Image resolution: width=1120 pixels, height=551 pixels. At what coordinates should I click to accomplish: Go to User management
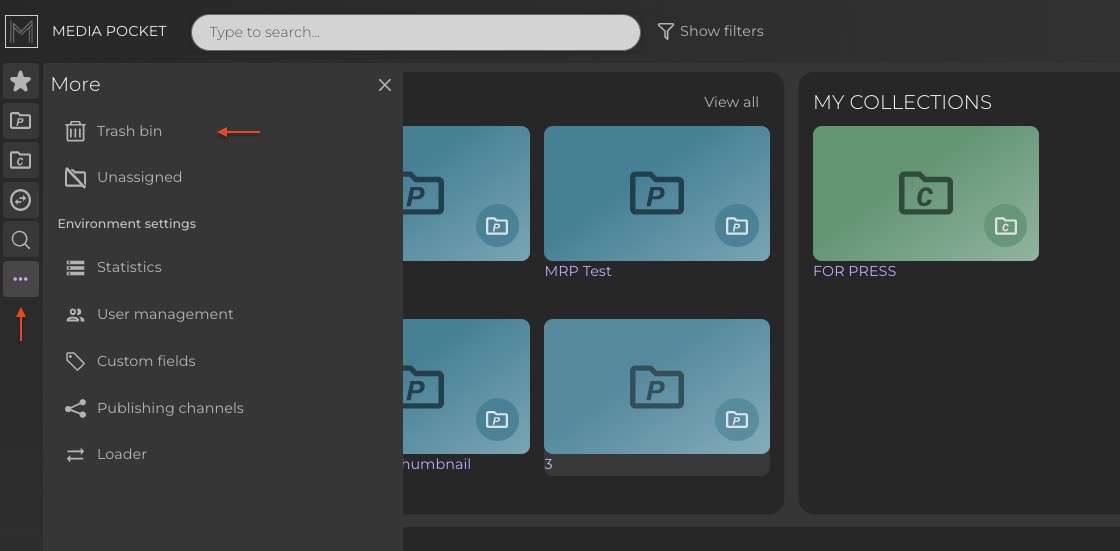(x=165, y=314)
